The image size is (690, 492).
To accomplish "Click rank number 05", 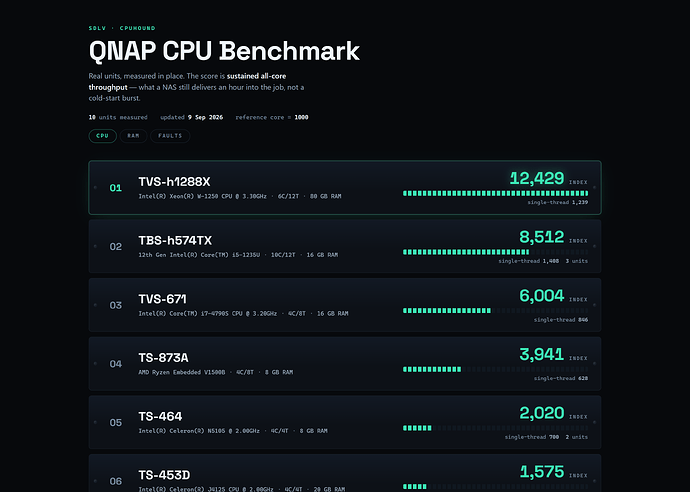I will click(116, 422).
